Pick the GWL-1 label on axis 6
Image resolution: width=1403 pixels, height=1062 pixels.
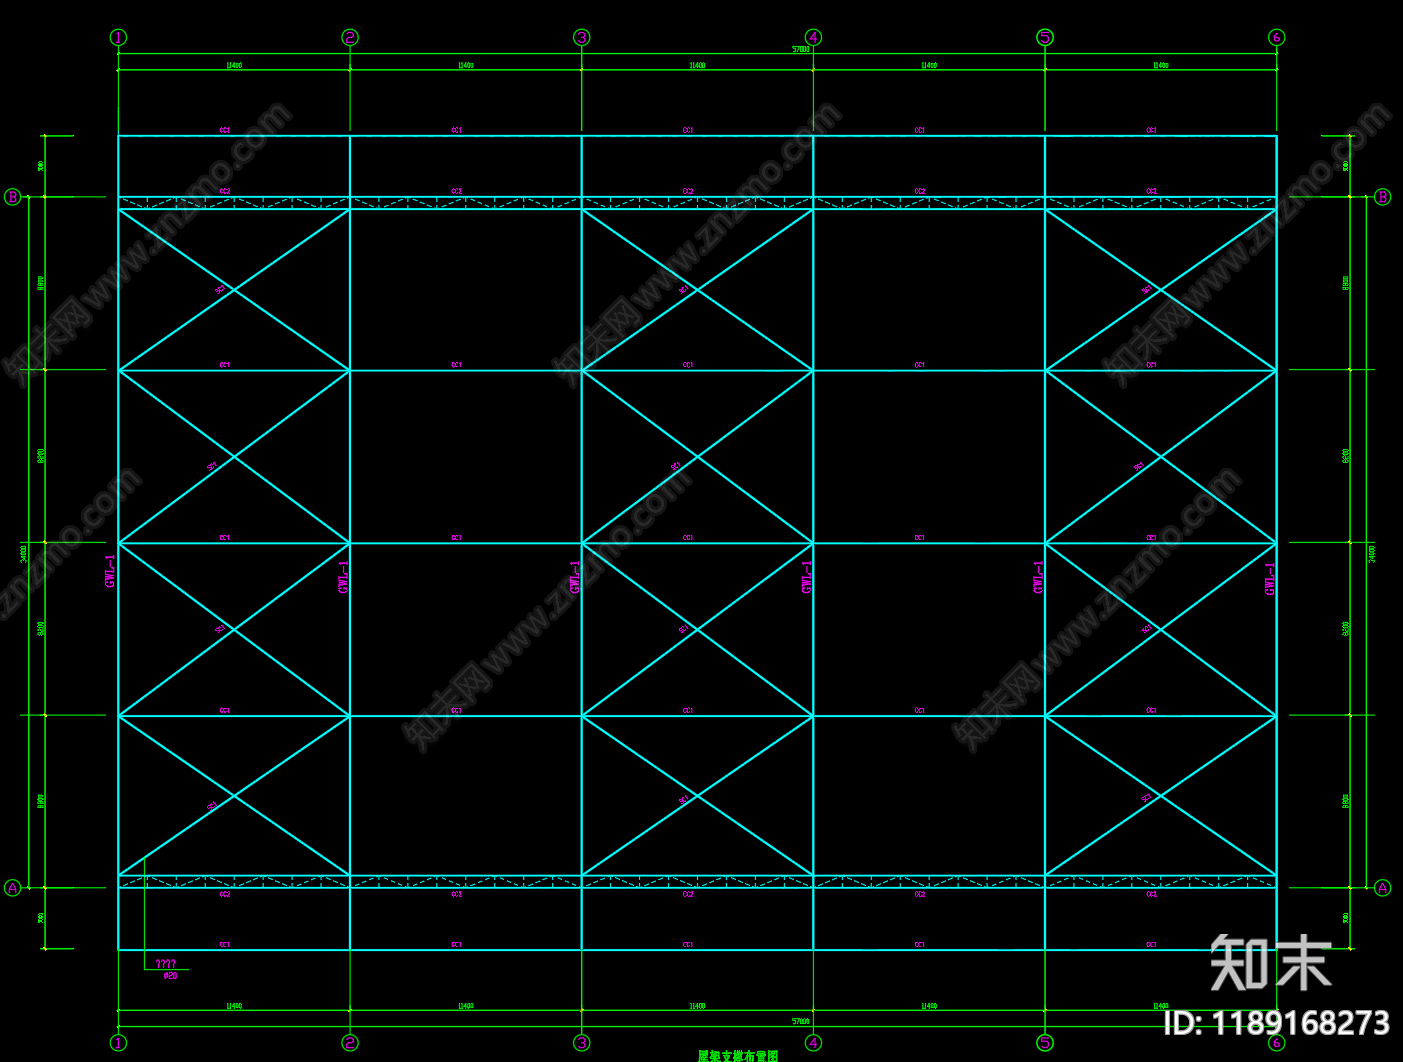point(1270,579)
